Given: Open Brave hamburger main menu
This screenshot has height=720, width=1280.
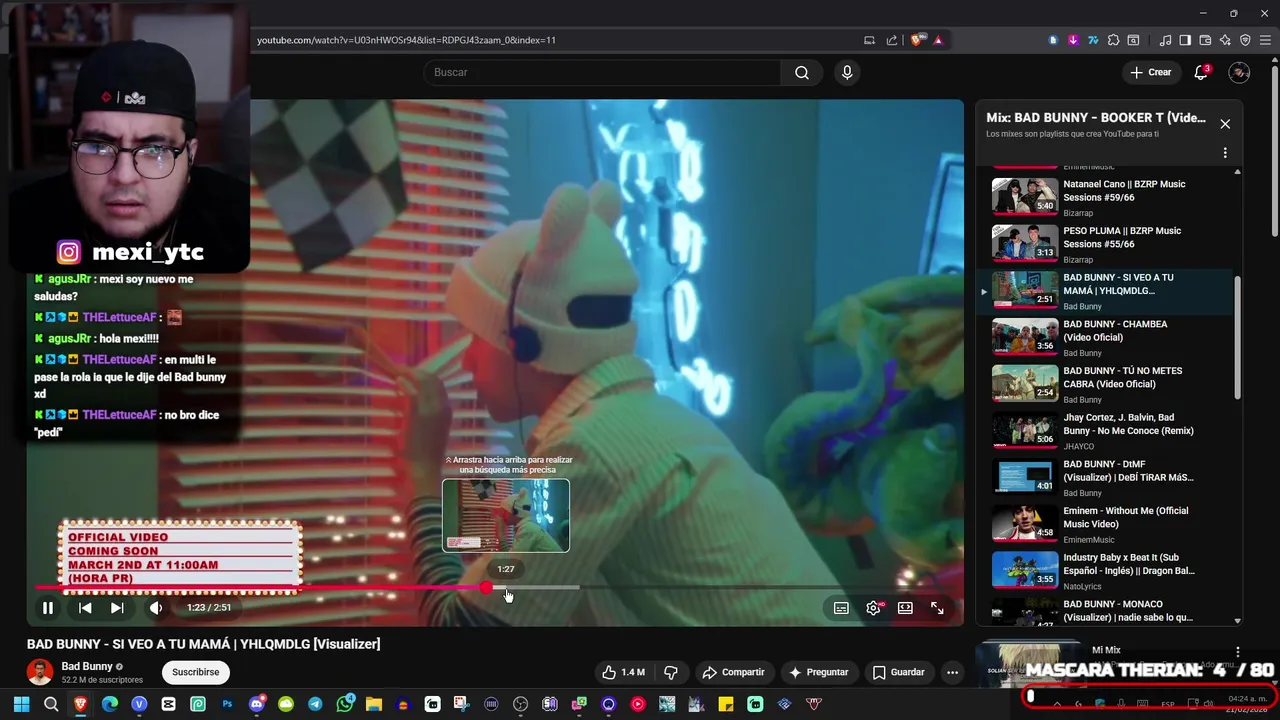Looking at the screenshot, I should [x=1265, y=40].
